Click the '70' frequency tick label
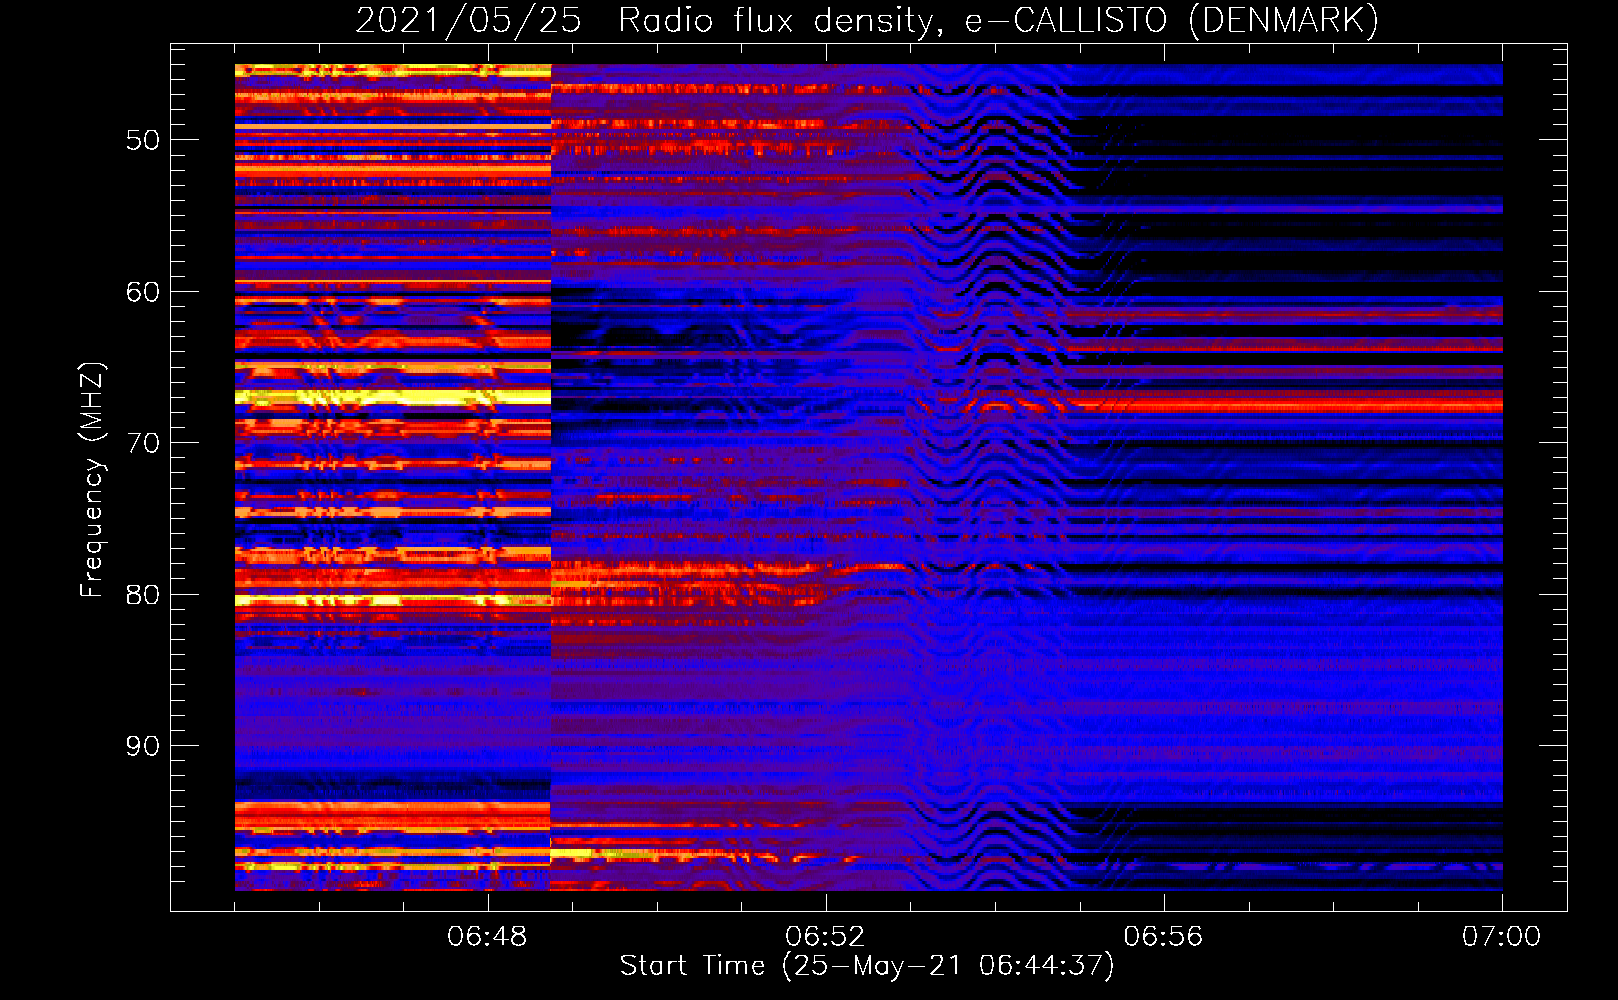 click(143, 443)
